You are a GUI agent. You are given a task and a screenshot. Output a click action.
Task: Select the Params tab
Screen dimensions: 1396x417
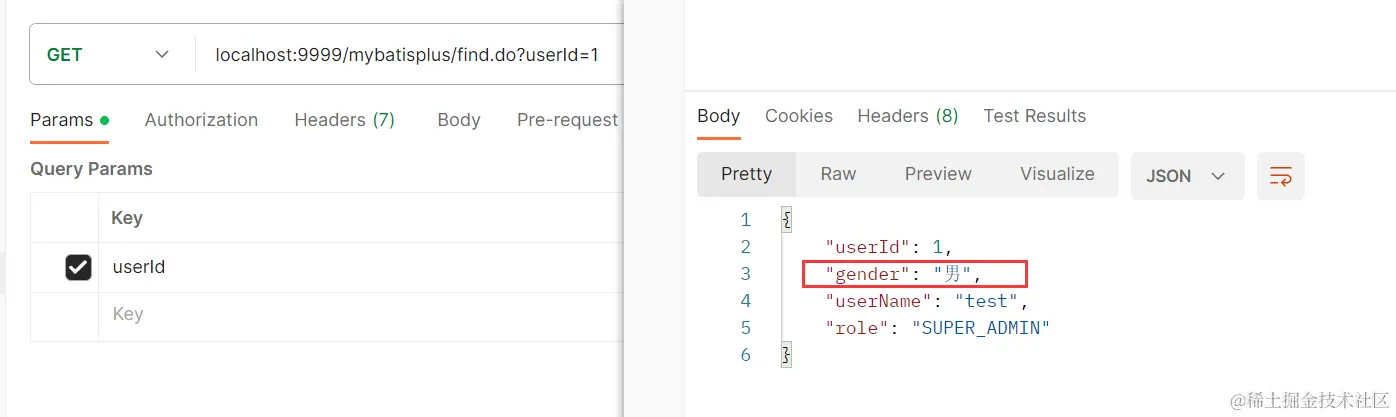pyautogui.click(x=62, y=120)
